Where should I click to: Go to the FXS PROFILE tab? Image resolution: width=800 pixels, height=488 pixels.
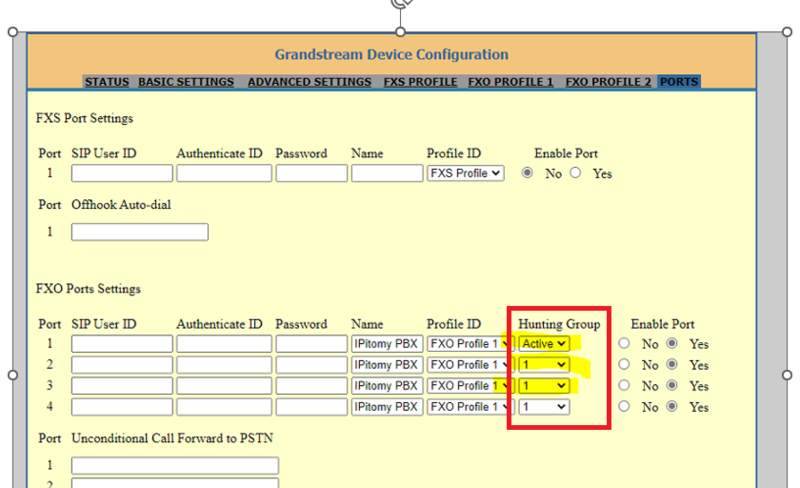[420, 82]
